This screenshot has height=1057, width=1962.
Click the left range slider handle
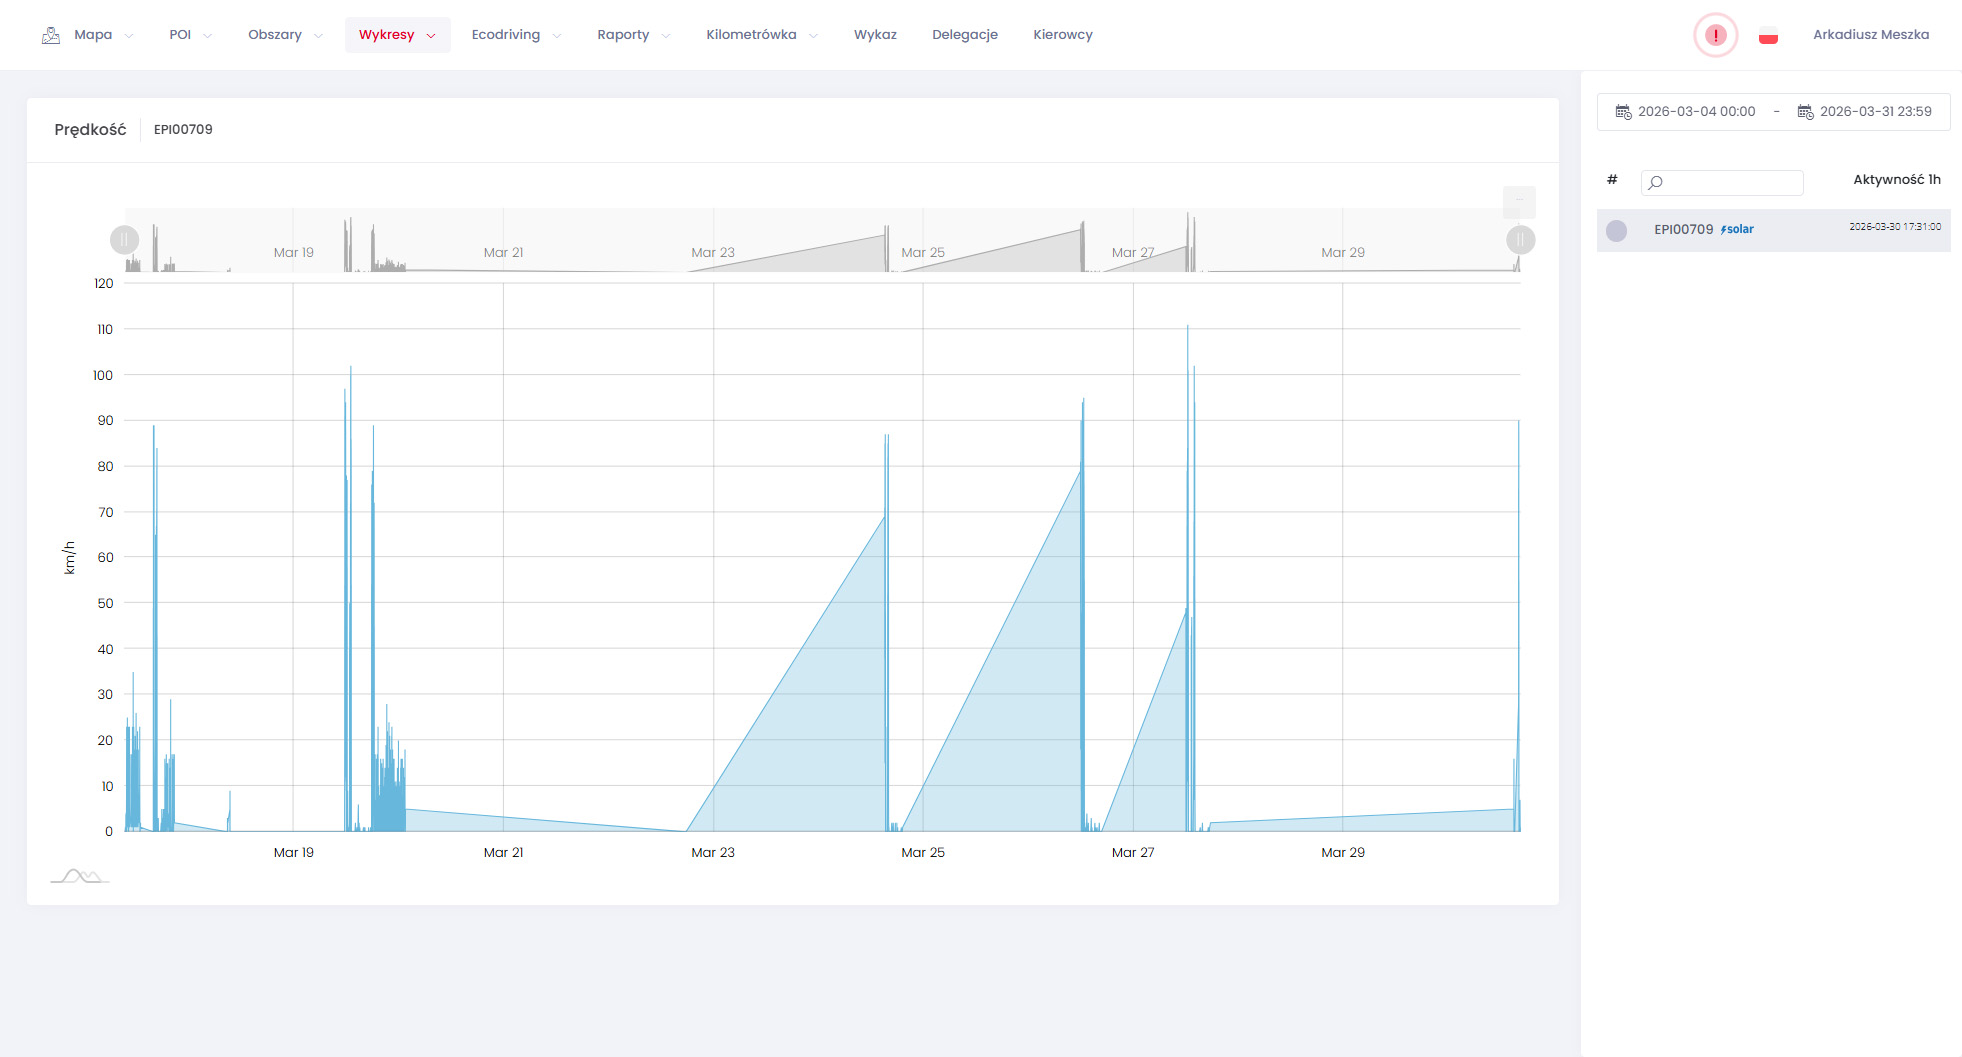pyautogui.click(x=124, y=240)
